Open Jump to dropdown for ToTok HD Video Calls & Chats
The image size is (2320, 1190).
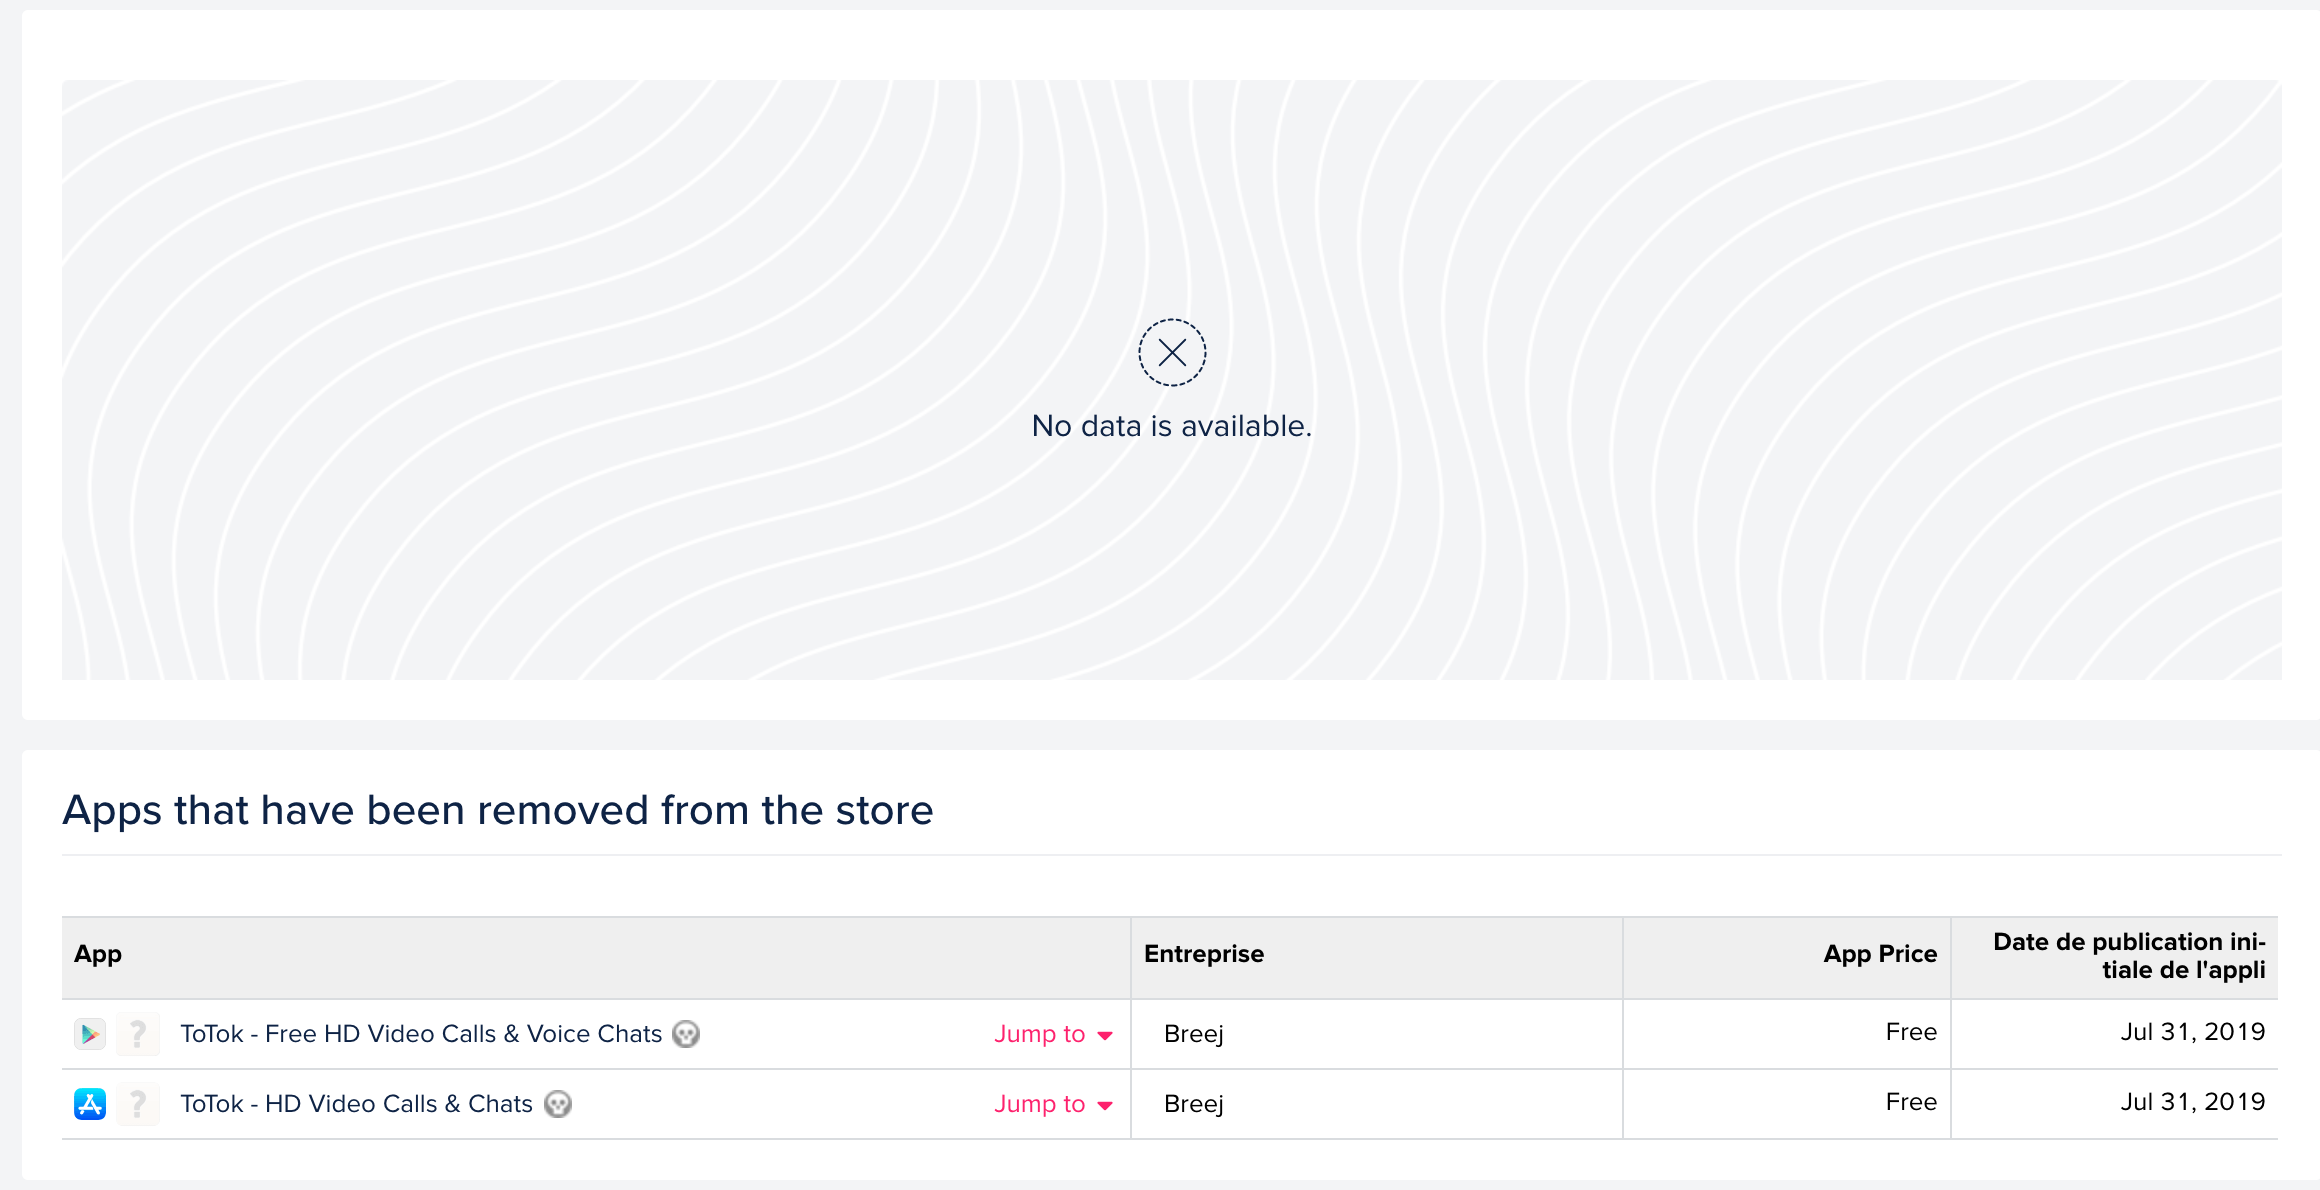1053,1104
